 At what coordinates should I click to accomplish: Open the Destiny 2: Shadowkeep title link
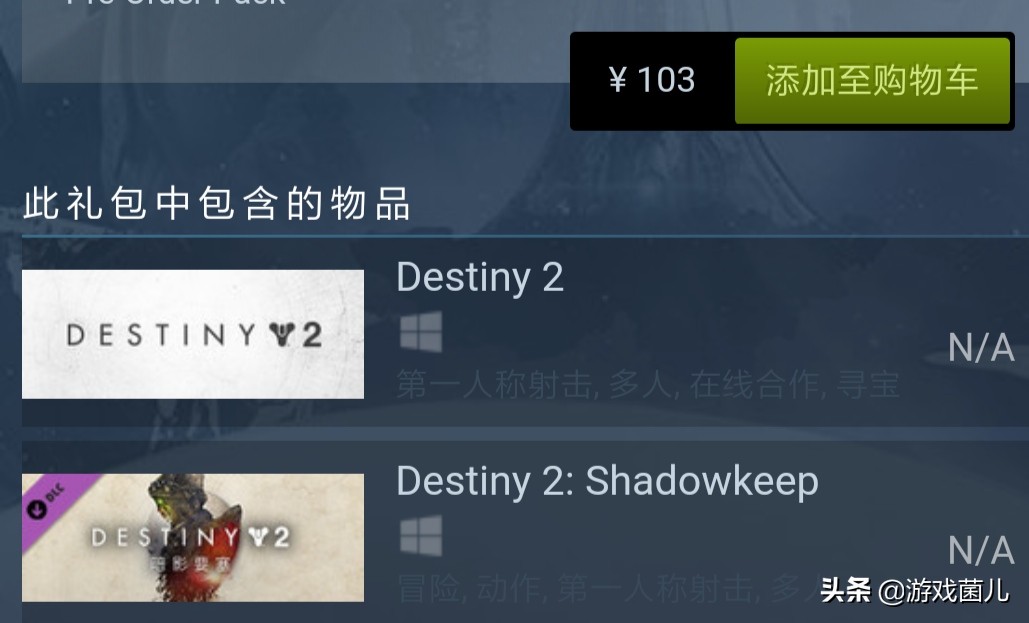coord(608,481)
